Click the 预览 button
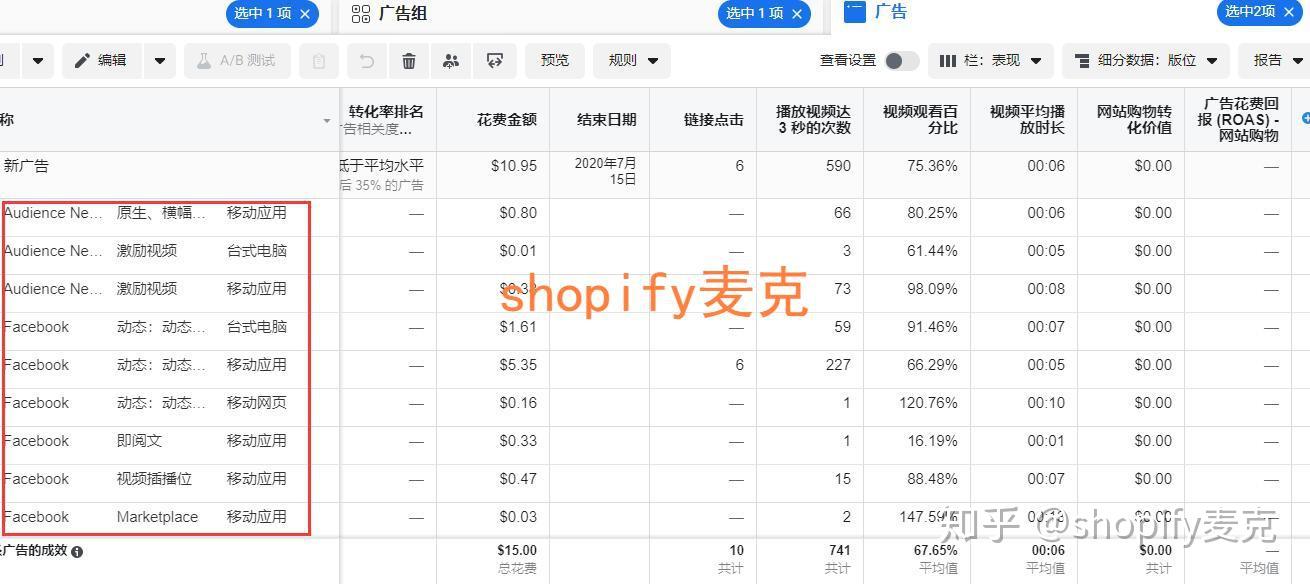The width and height of the screenshot is (1310, 584). 555,61
